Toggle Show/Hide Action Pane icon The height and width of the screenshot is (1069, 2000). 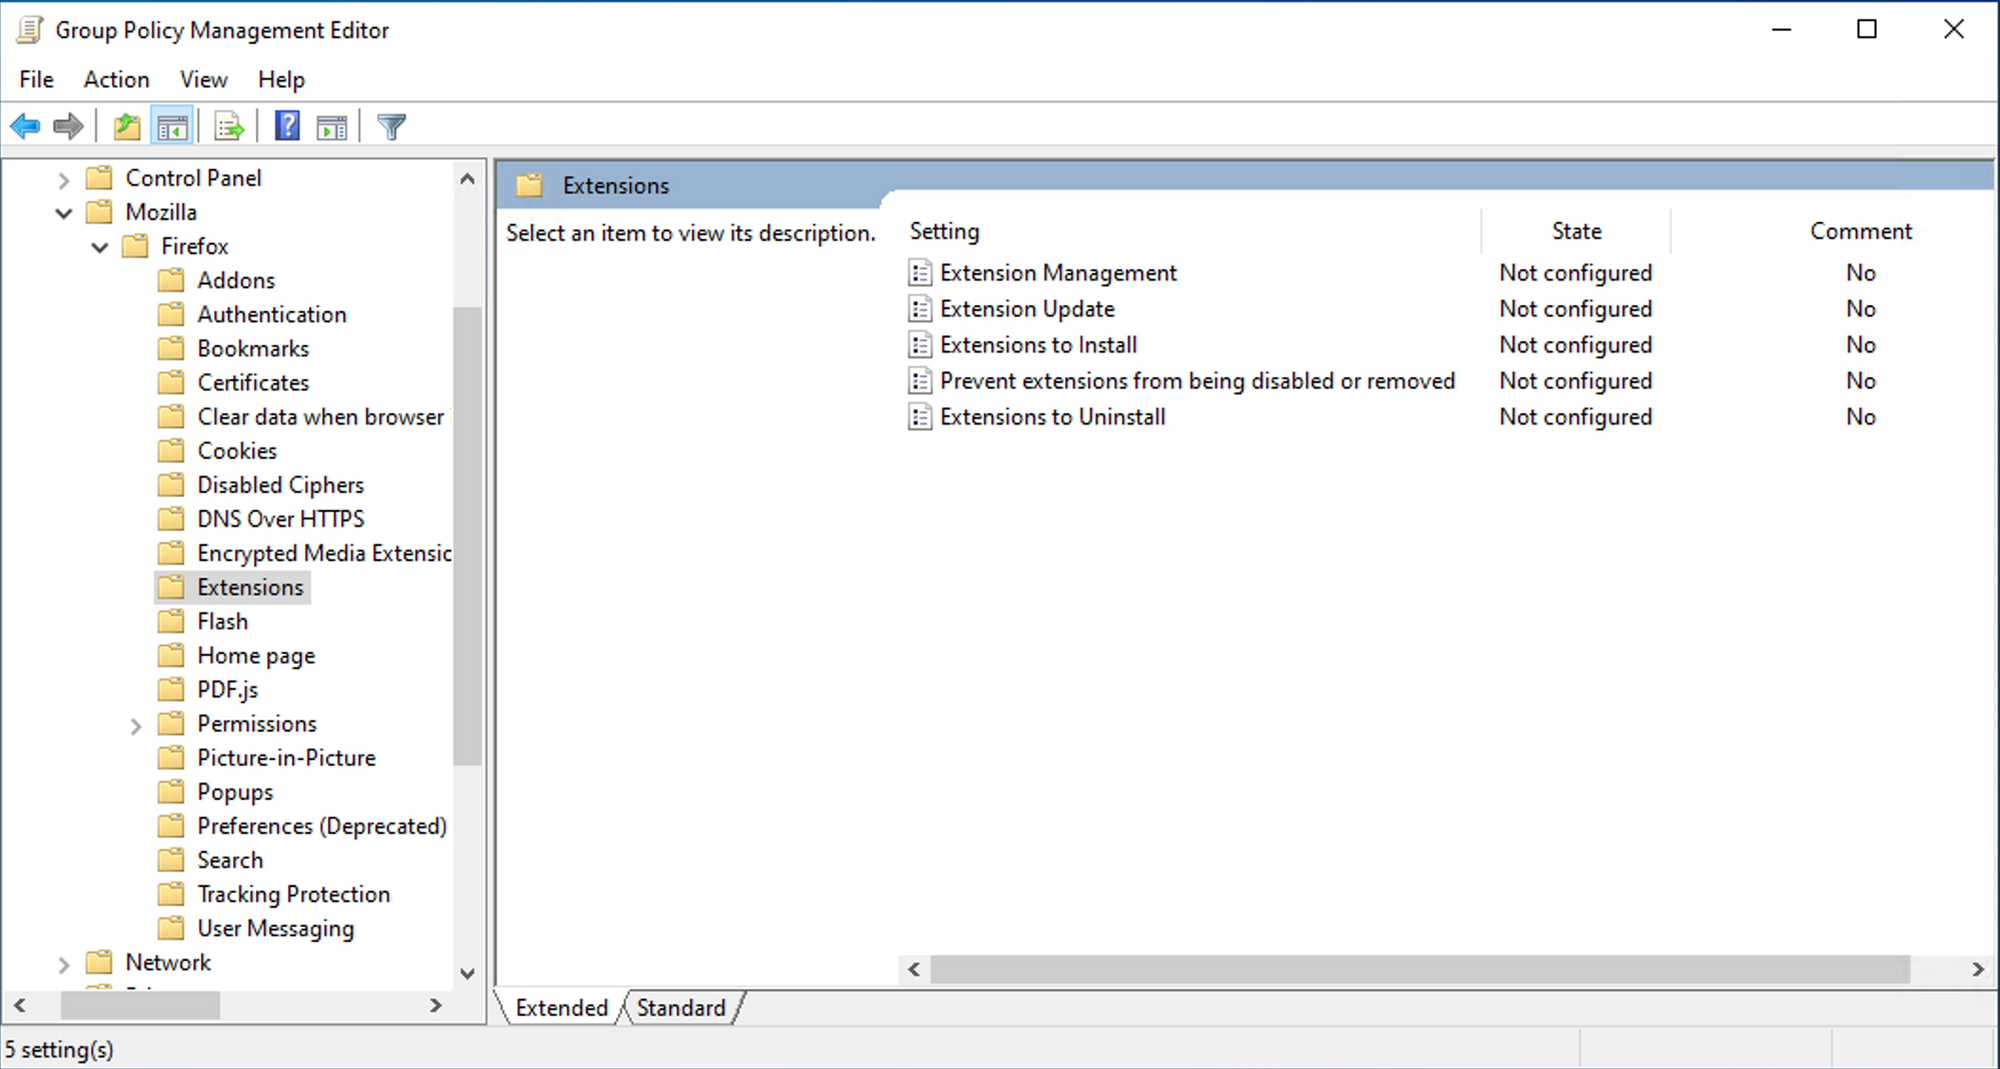coord(331,127)
